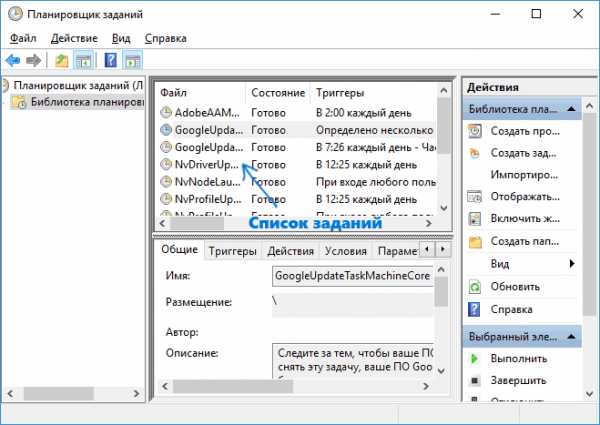600x425 pixels.
Task: Switch to the Действия tab
Action: tap(290, 251)
